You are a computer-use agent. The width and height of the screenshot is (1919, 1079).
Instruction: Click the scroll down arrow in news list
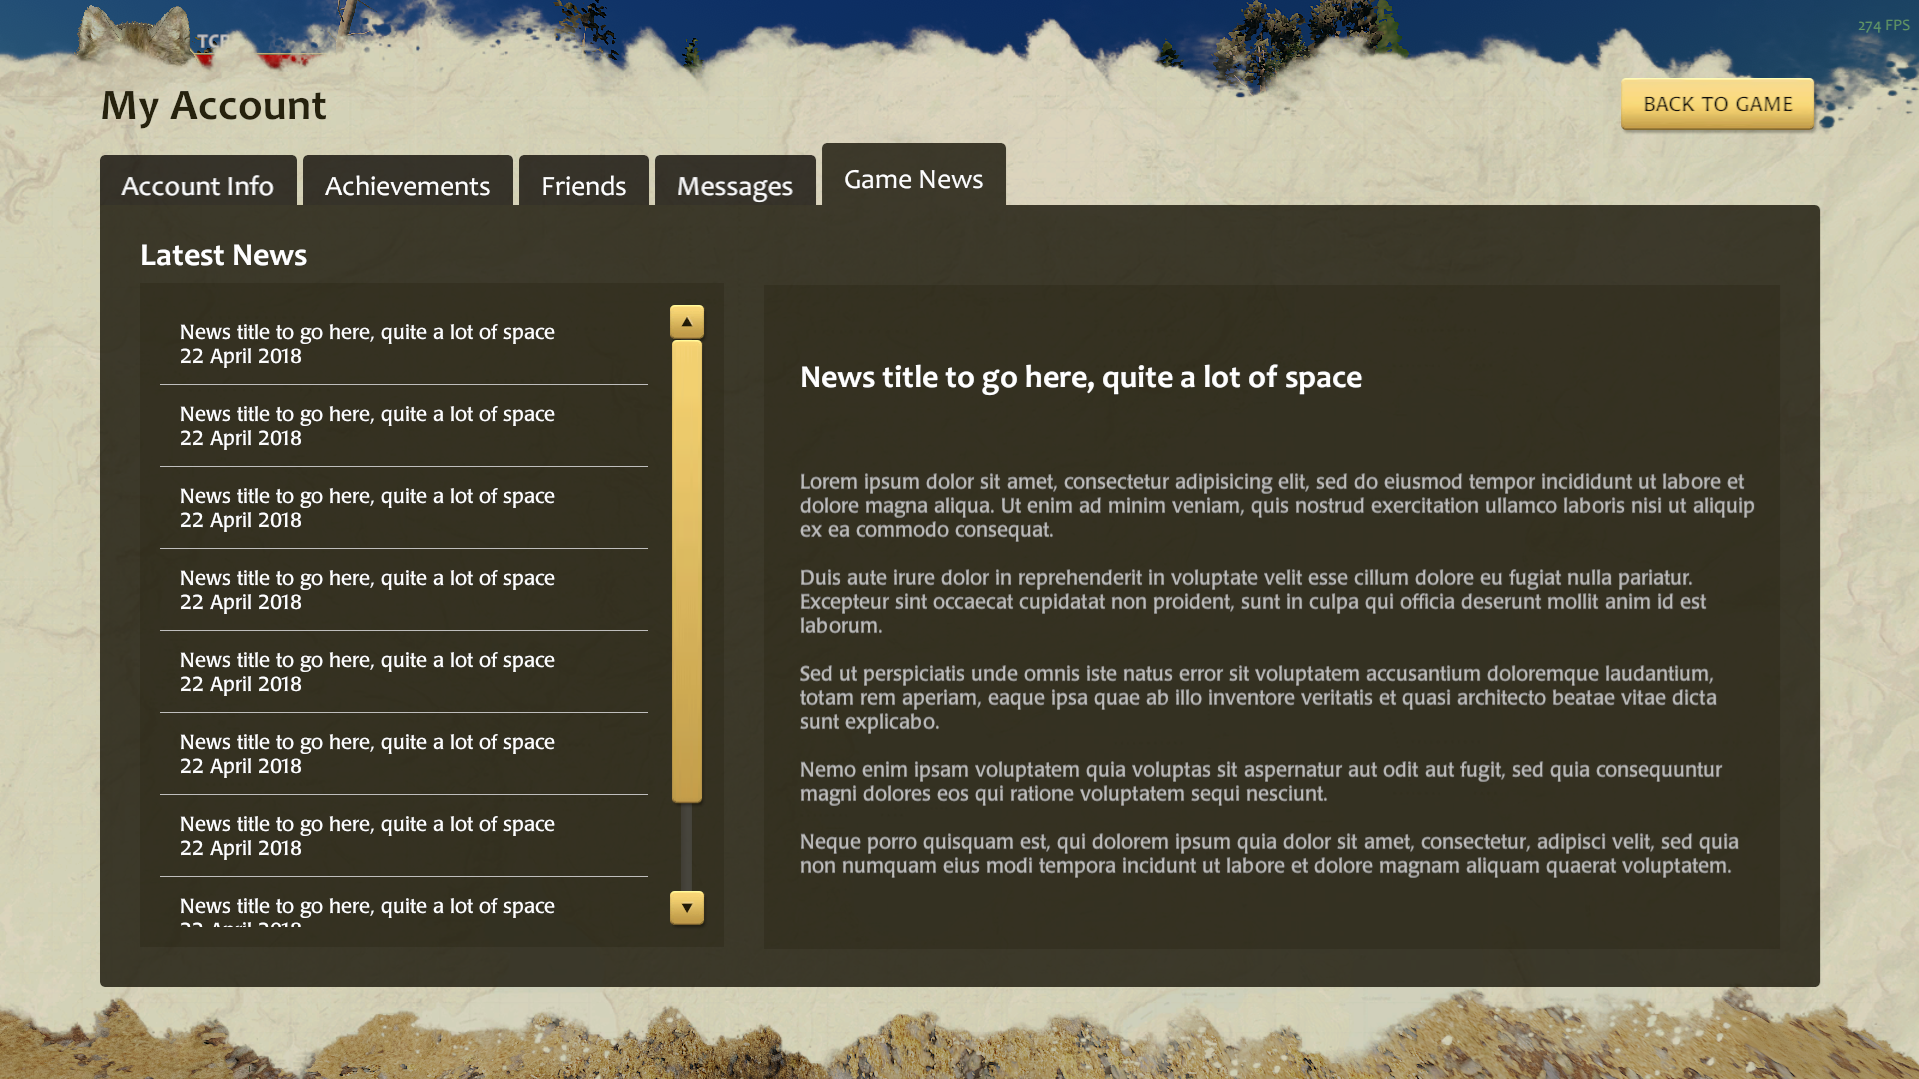tap(686, 908)
